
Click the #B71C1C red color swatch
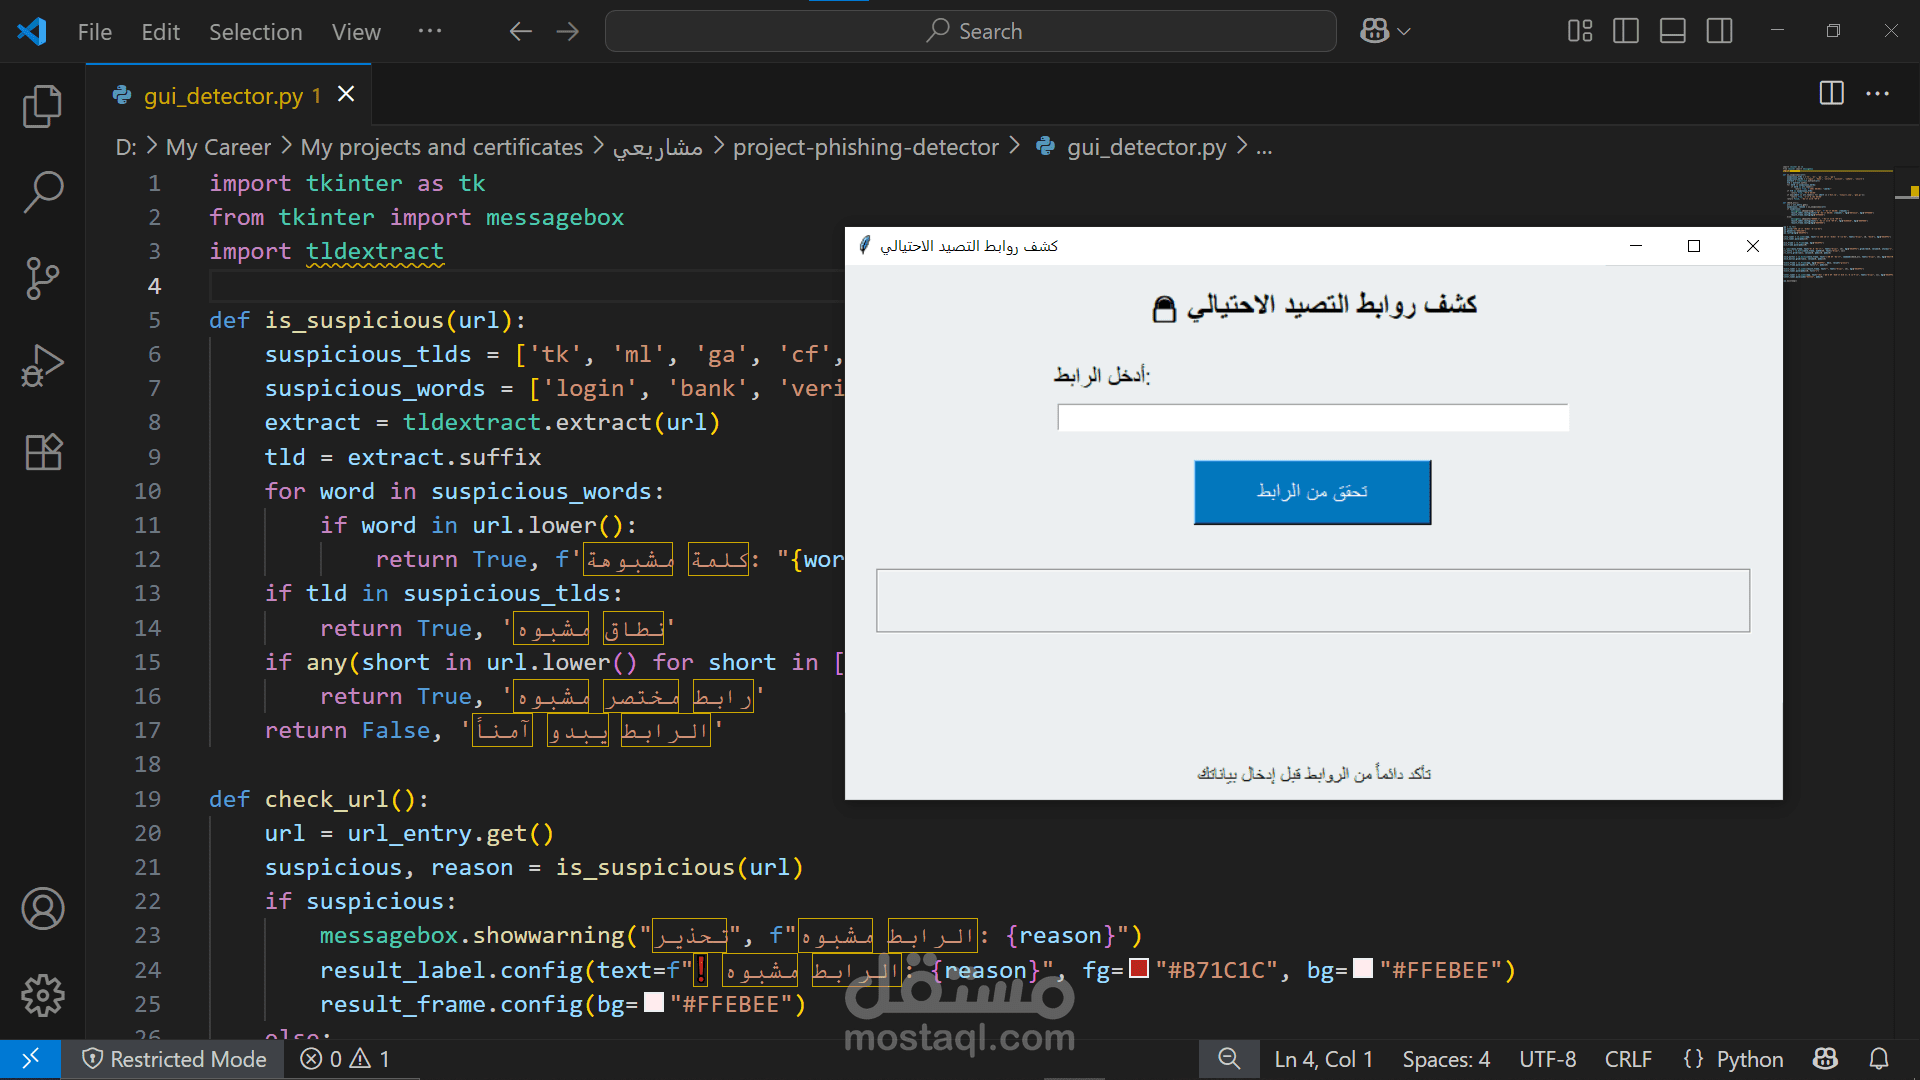point(1139,968)
